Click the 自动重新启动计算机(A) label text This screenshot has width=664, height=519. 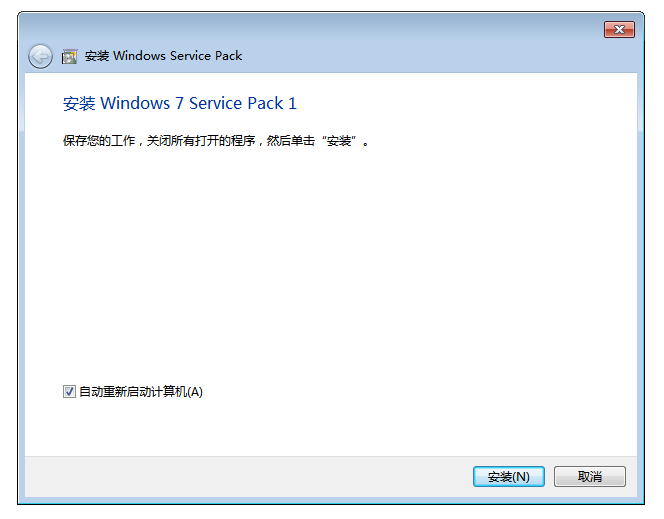140,392
